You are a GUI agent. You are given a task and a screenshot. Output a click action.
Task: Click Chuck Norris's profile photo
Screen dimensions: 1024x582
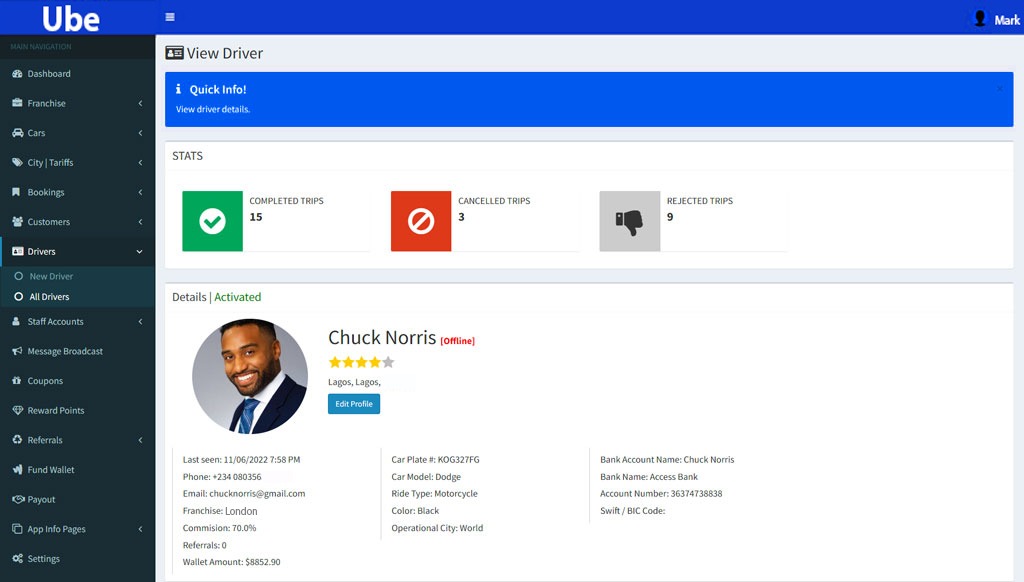pyautogui.click(x=249, y=376)
